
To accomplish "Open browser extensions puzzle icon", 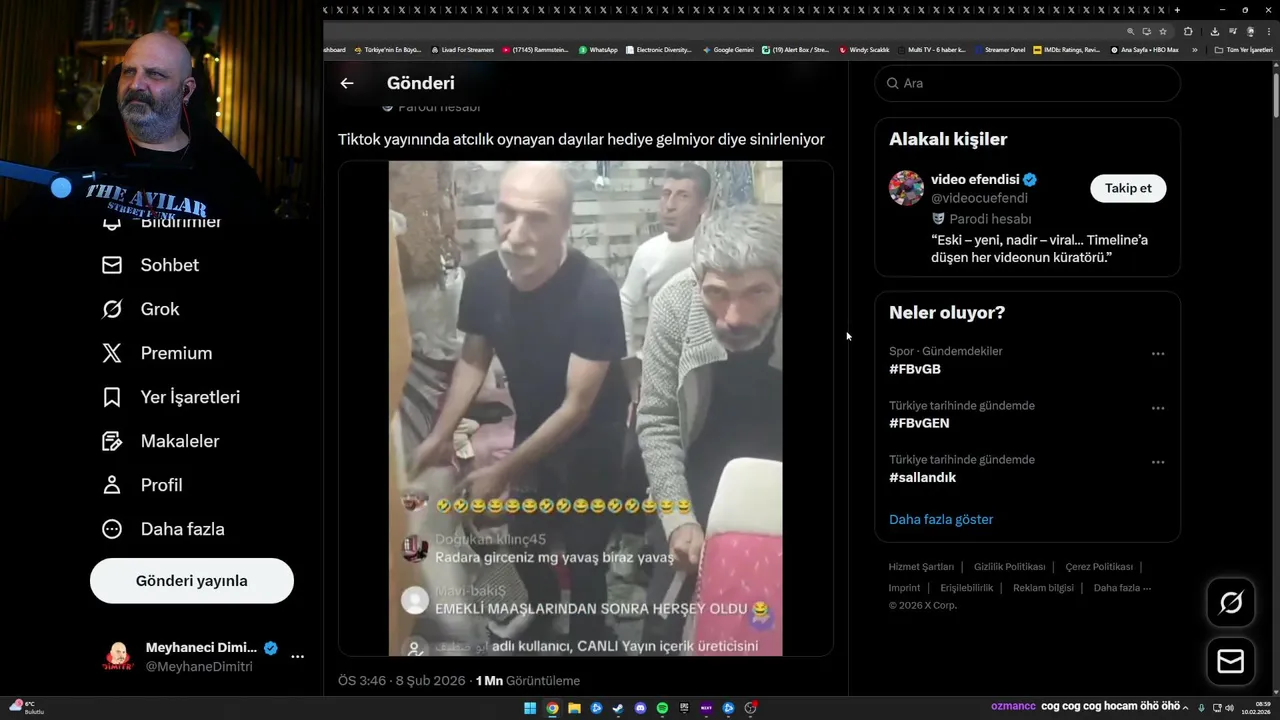I will coord(1188,31).
